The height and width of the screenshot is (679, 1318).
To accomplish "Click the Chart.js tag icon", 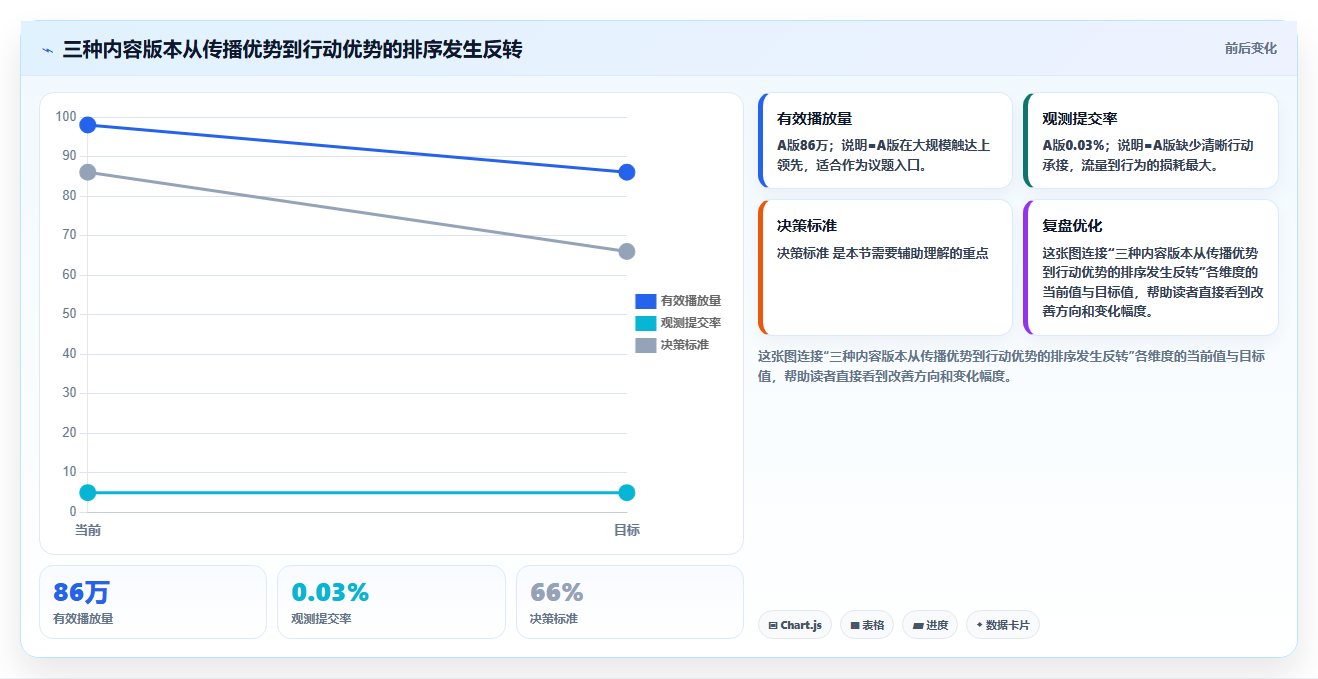I will pos(773,626).
